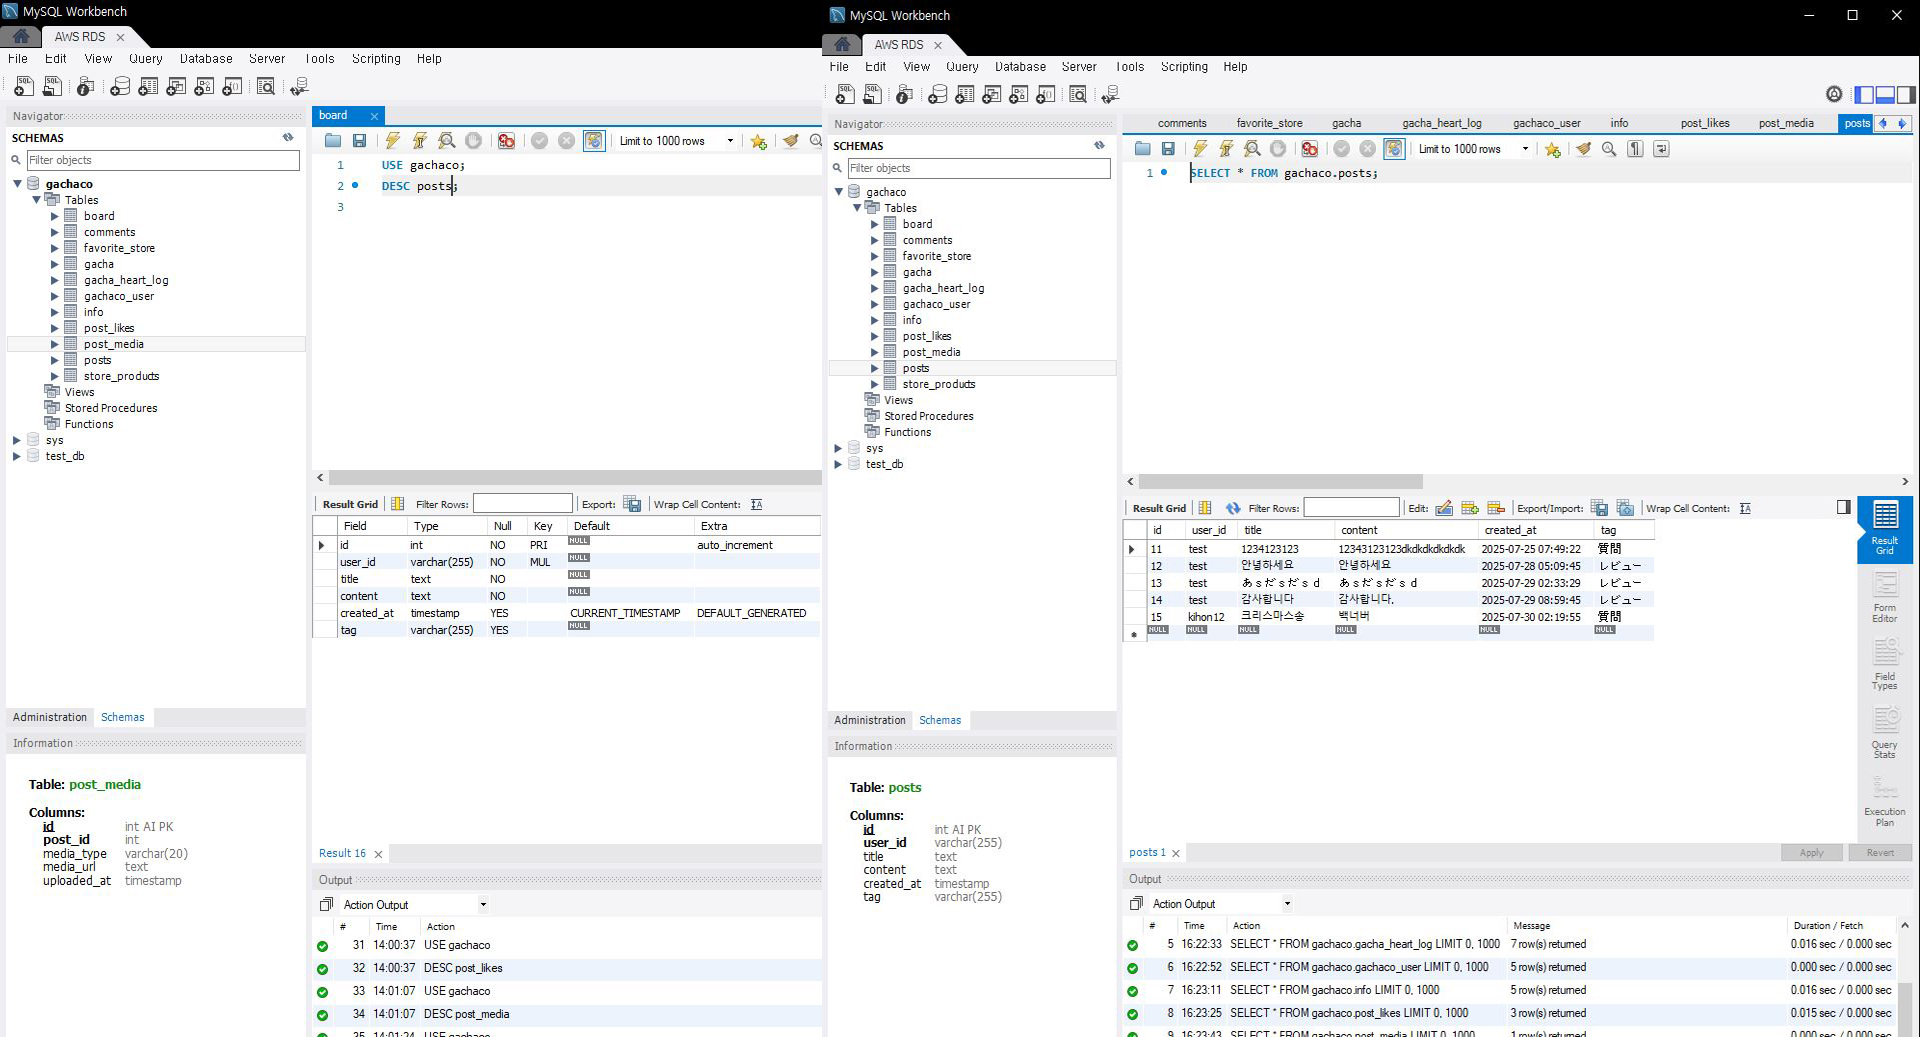This screenshot has width=1920, height=1037.
Task: Click Insert new row icon in right result grid
Action: point(1470,508)
